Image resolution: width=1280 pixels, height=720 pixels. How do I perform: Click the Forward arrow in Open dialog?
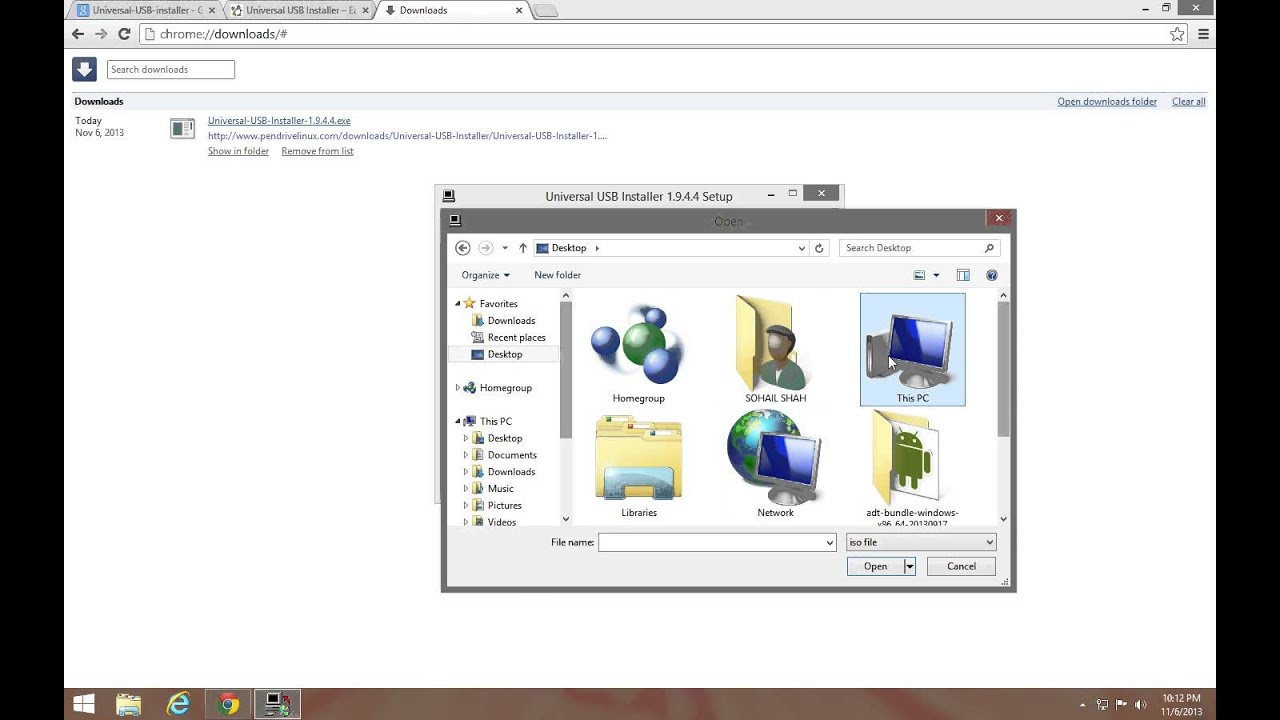click(485, 248)
